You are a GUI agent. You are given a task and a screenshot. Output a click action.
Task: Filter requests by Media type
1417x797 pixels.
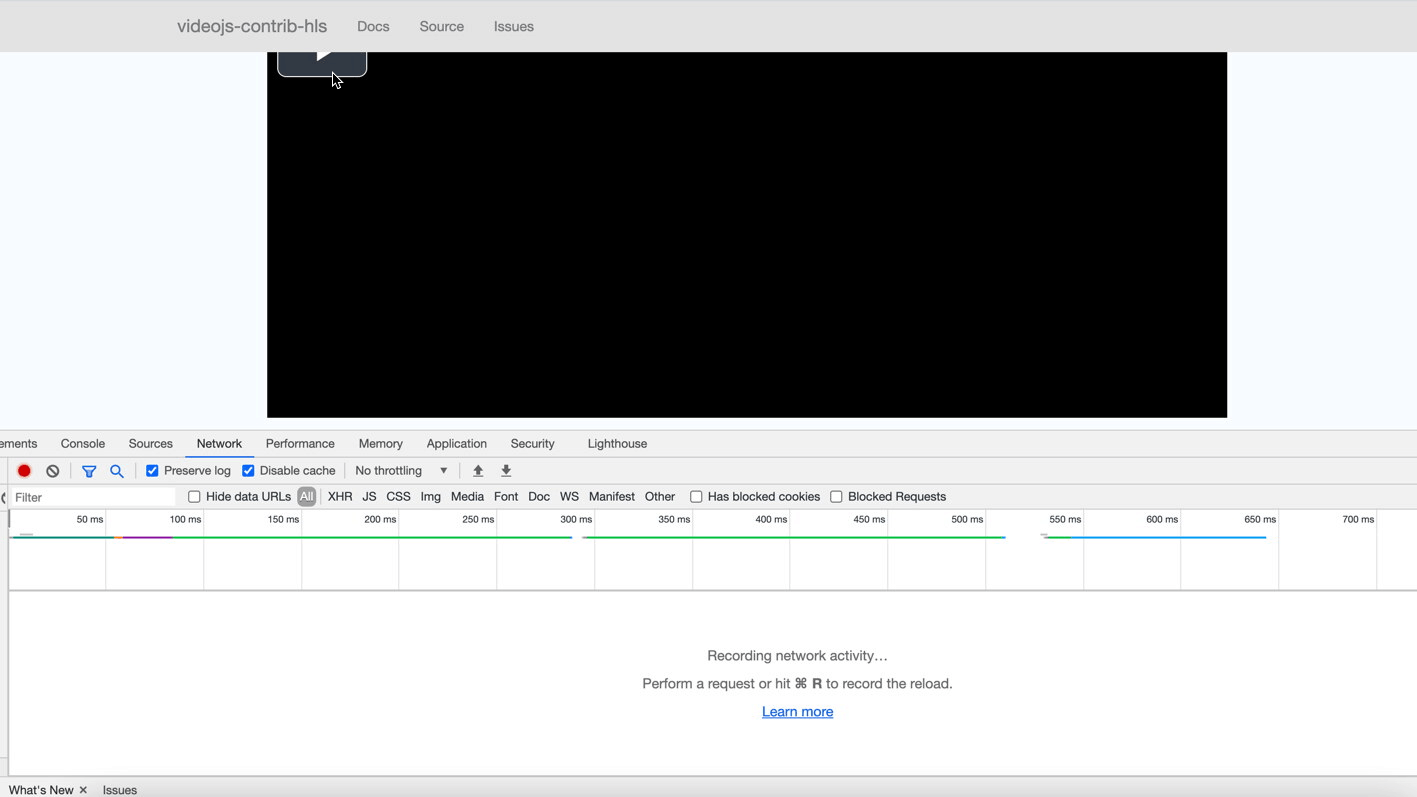pyautogui.click(x=467, y=497)
